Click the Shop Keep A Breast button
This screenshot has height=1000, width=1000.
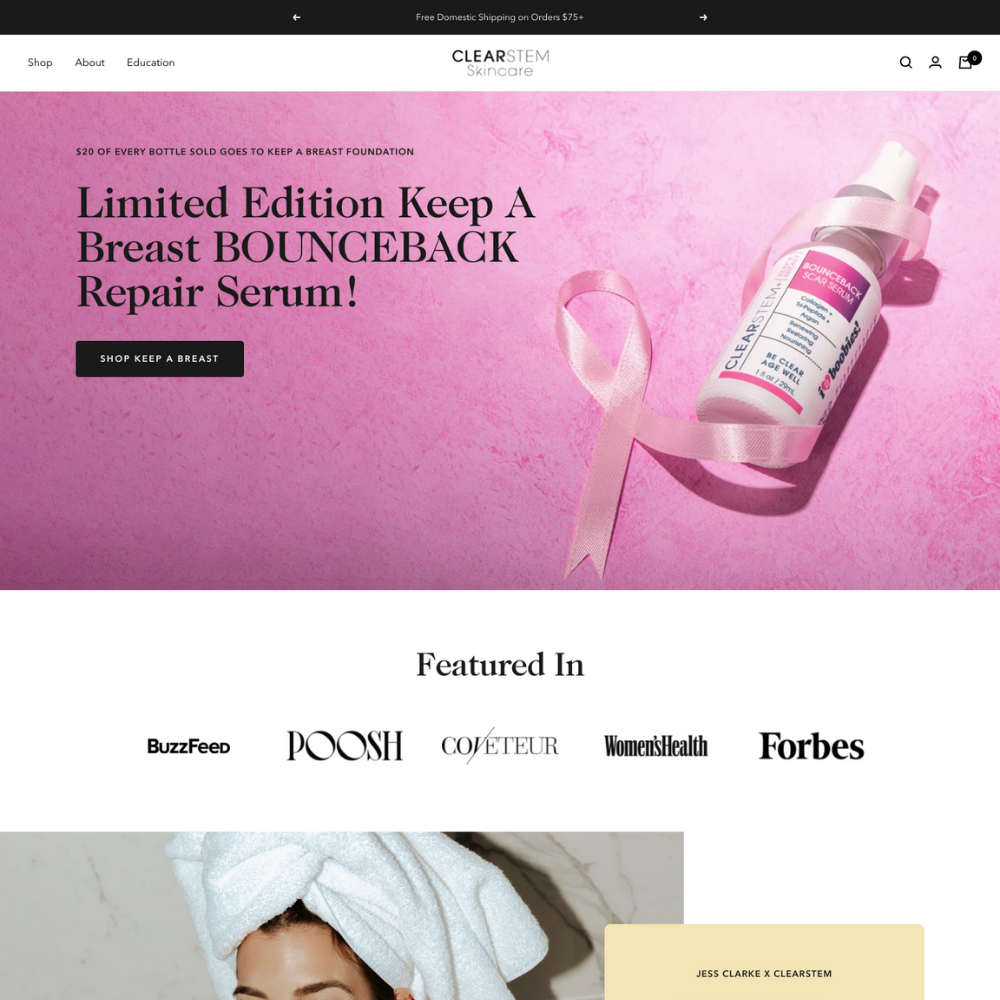pos(159,358)
